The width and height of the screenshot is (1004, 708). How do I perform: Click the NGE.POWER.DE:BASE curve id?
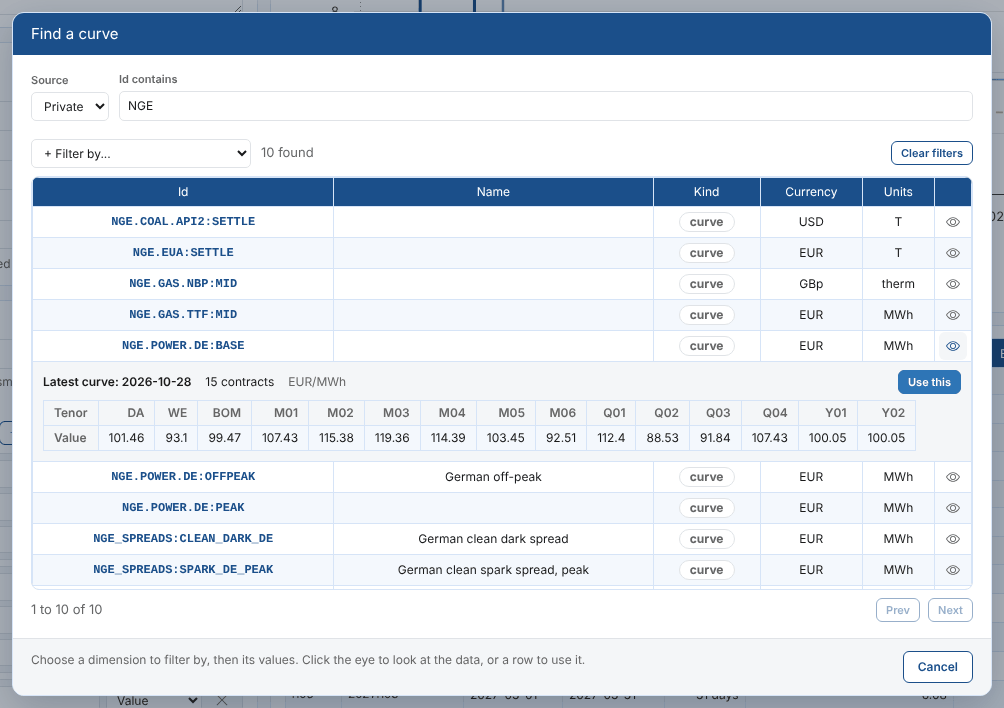coord(183,345)
